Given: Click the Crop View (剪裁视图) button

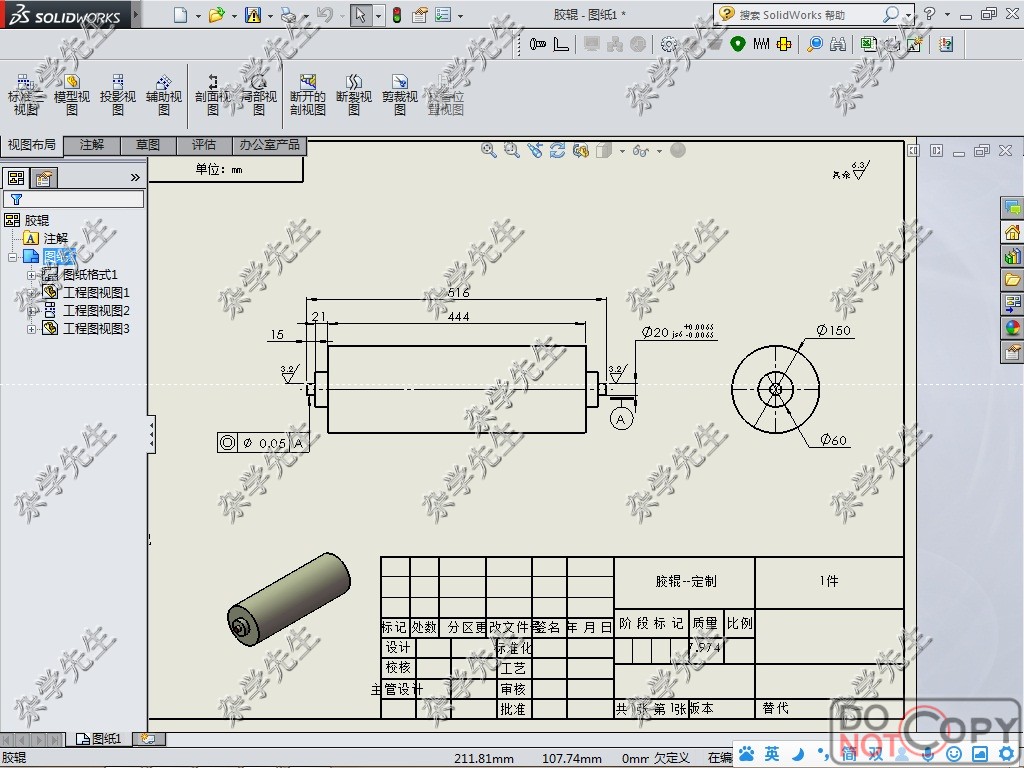Looking at the screenshot, I should (x=400, y=95).
